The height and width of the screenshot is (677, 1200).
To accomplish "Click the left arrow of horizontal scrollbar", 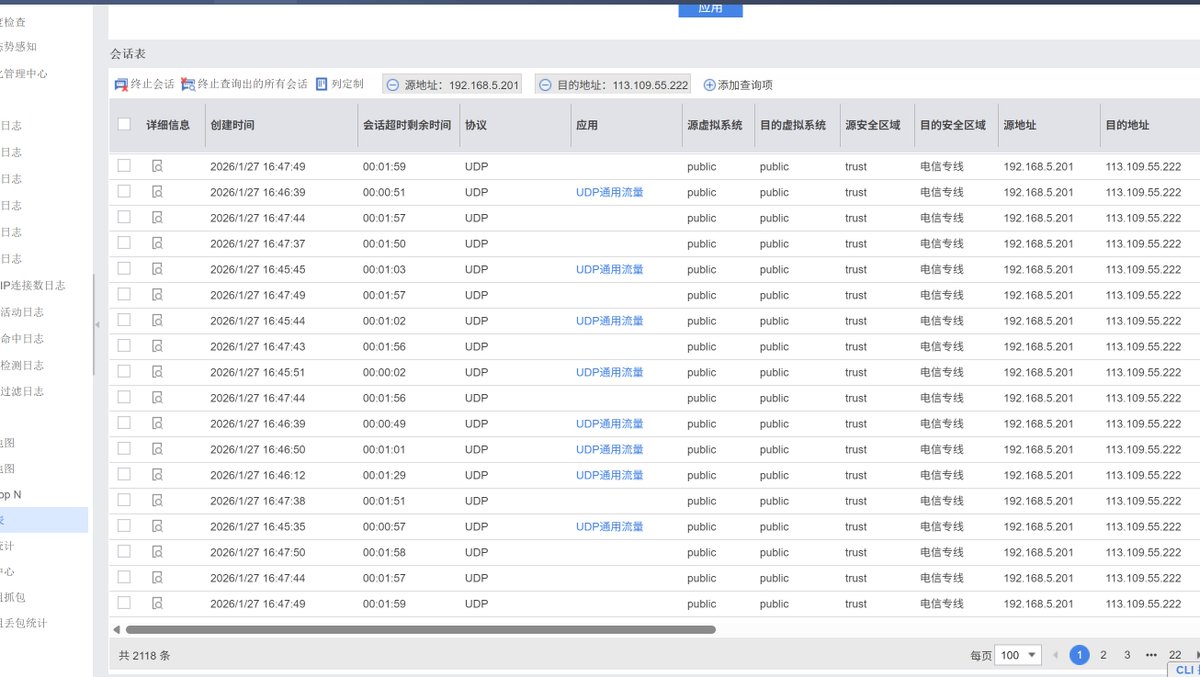I will 116,629.
